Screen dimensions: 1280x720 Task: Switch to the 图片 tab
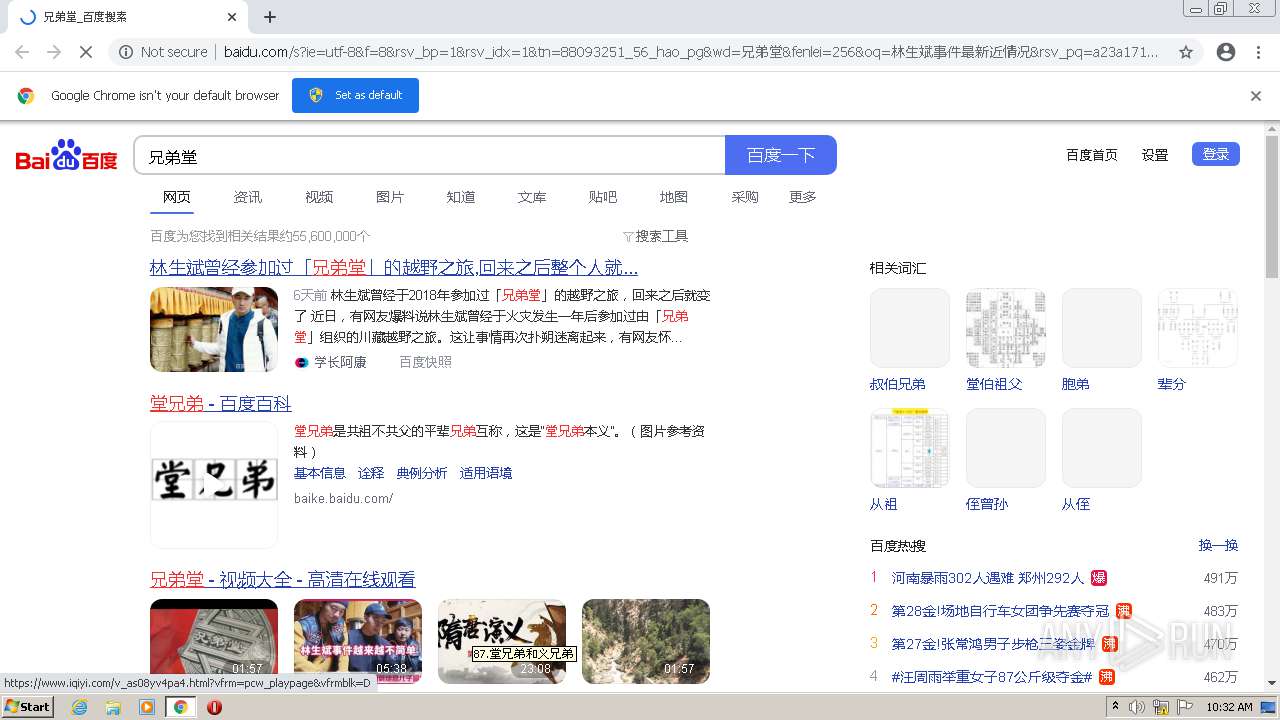[390, 197]
